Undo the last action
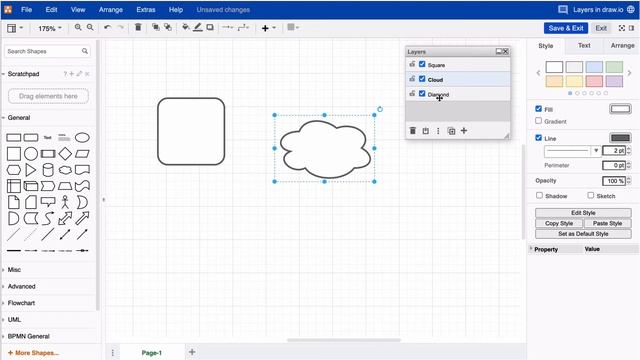Viewport: 640px width, 360px height. tap(107, 27)
